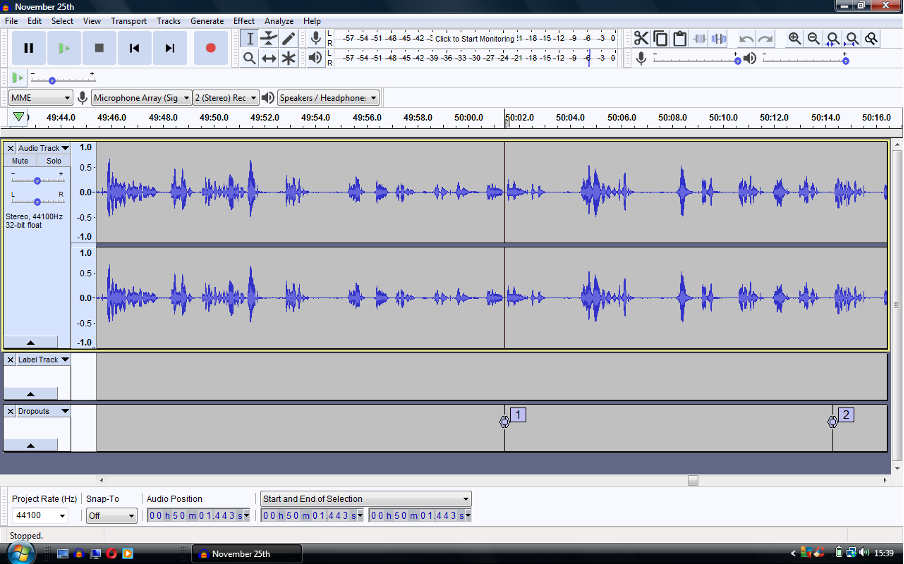Close the Label Track with X
The height and width of the screenshot is (564, 904).
click(x=10, y=359)
